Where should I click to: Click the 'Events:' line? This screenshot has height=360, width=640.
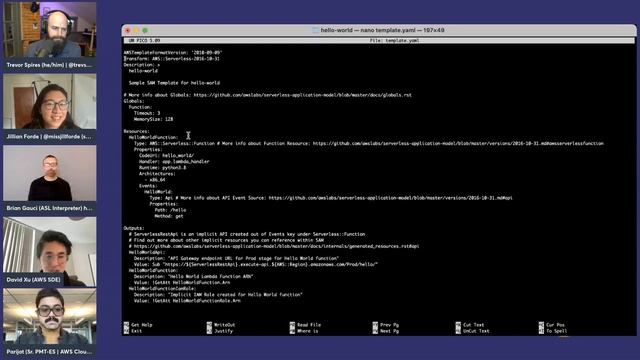148,186
